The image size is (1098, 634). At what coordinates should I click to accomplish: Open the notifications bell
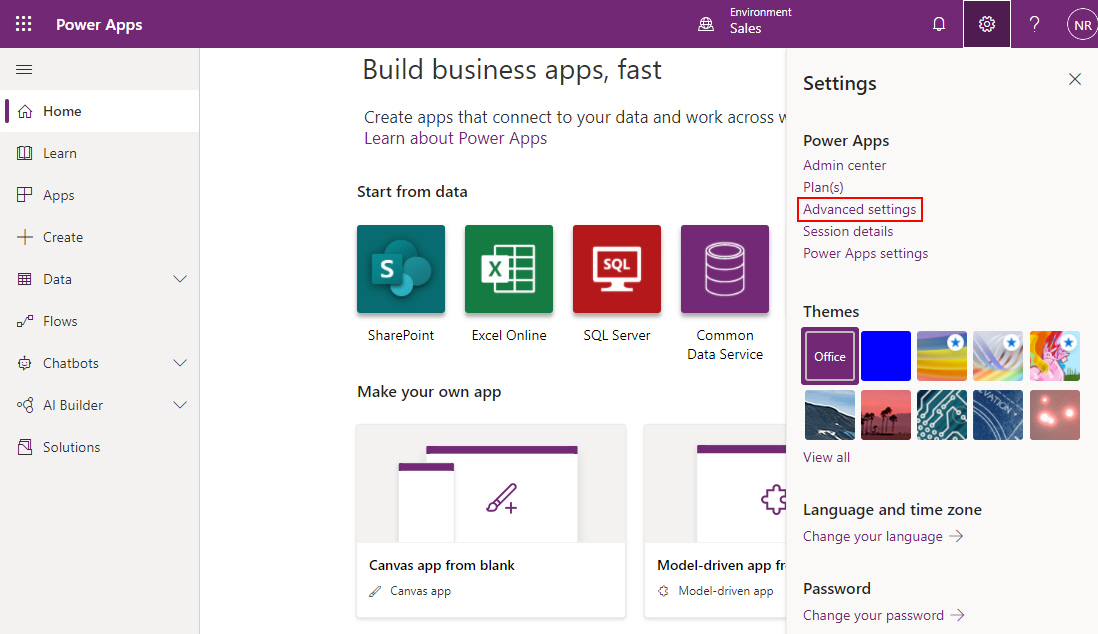[x=939, y=25]
